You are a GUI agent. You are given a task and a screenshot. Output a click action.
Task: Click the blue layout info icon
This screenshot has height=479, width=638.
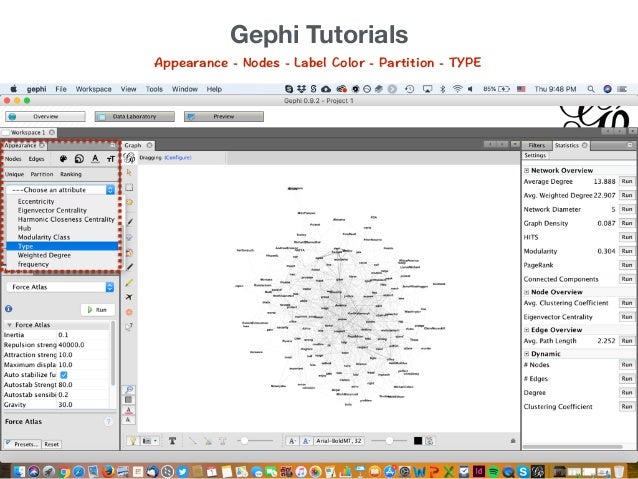click(x=9, y=309)
